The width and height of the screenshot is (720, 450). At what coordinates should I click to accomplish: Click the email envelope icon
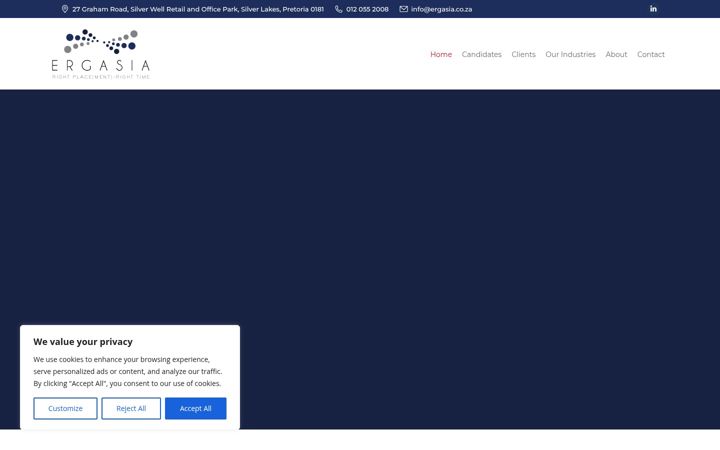[x=403, y=9]
